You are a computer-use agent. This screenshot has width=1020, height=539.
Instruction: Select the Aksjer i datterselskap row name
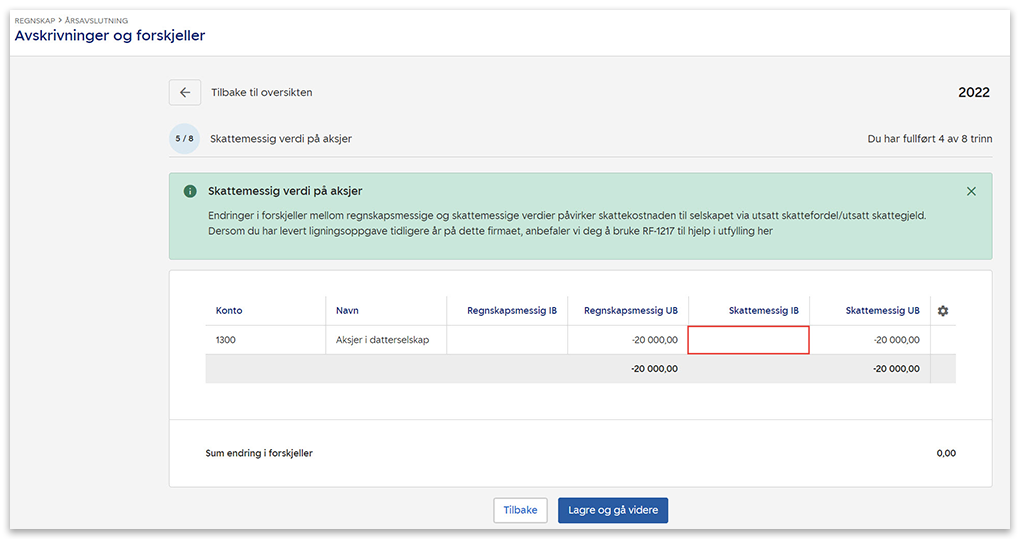[x=382, y=340]
